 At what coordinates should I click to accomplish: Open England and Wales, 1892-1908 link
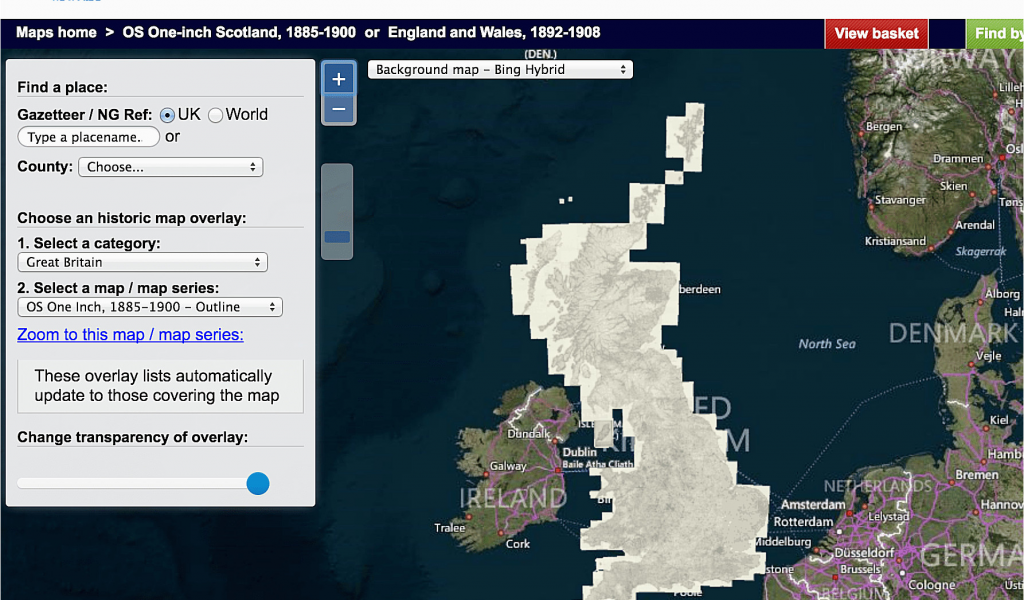click(x=494, y=33)
